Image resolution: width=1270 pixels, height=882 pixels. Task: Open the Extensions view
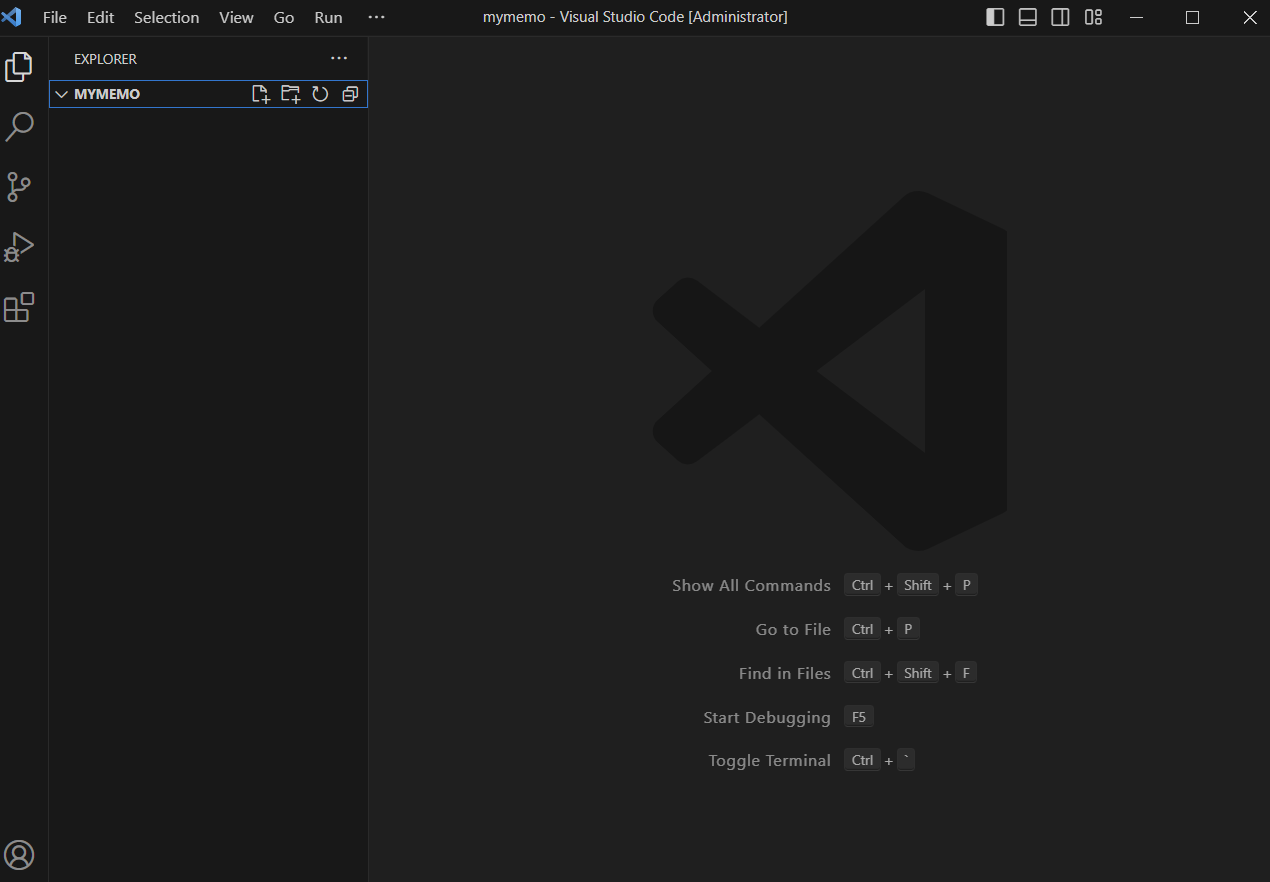[x=19, y=307]
